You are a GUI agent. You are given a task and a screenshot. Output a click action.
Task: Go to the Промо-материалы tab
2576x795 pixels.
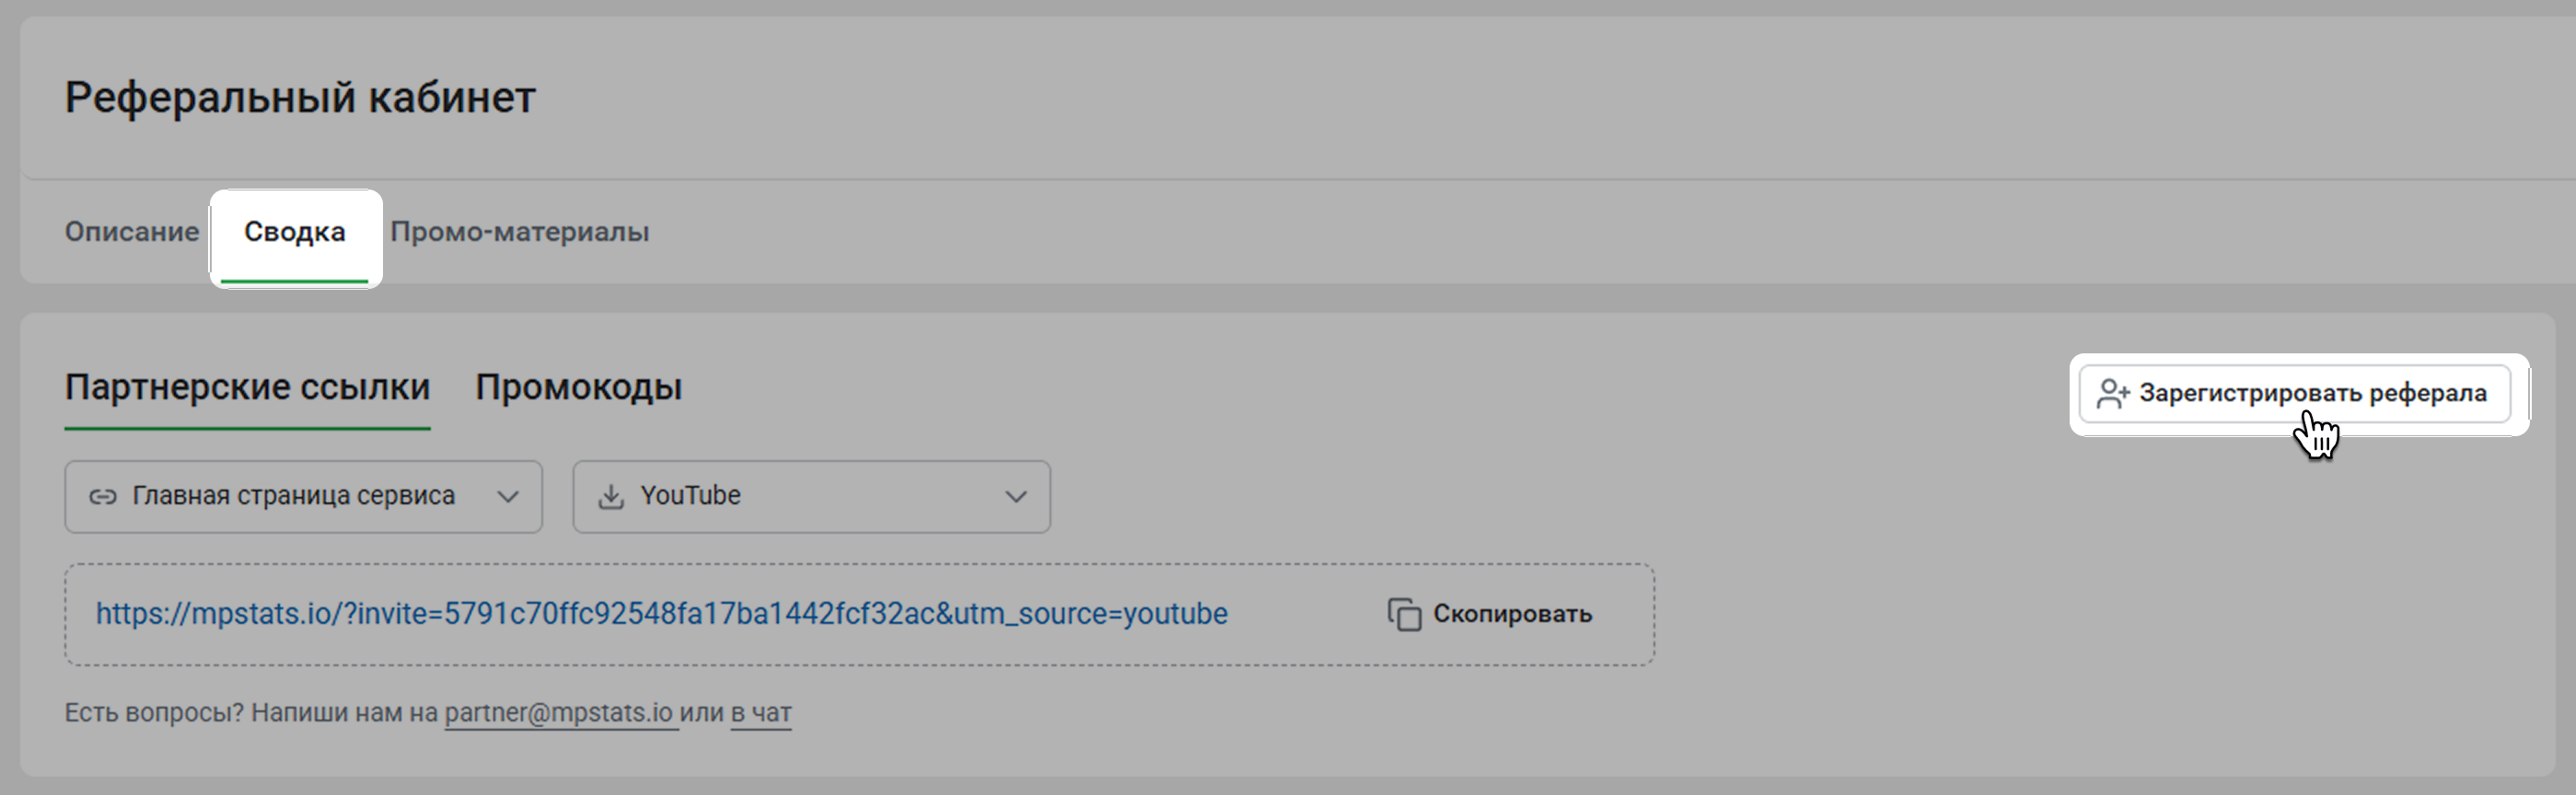tap(519, 232)
